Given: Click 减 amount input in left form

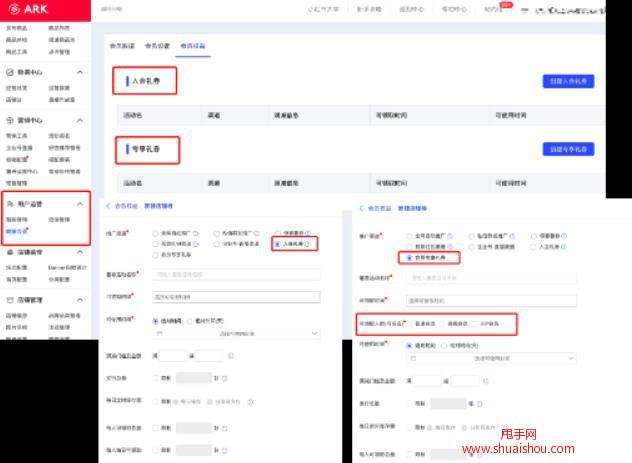Looking at the screenshot, I should point(210,356).
